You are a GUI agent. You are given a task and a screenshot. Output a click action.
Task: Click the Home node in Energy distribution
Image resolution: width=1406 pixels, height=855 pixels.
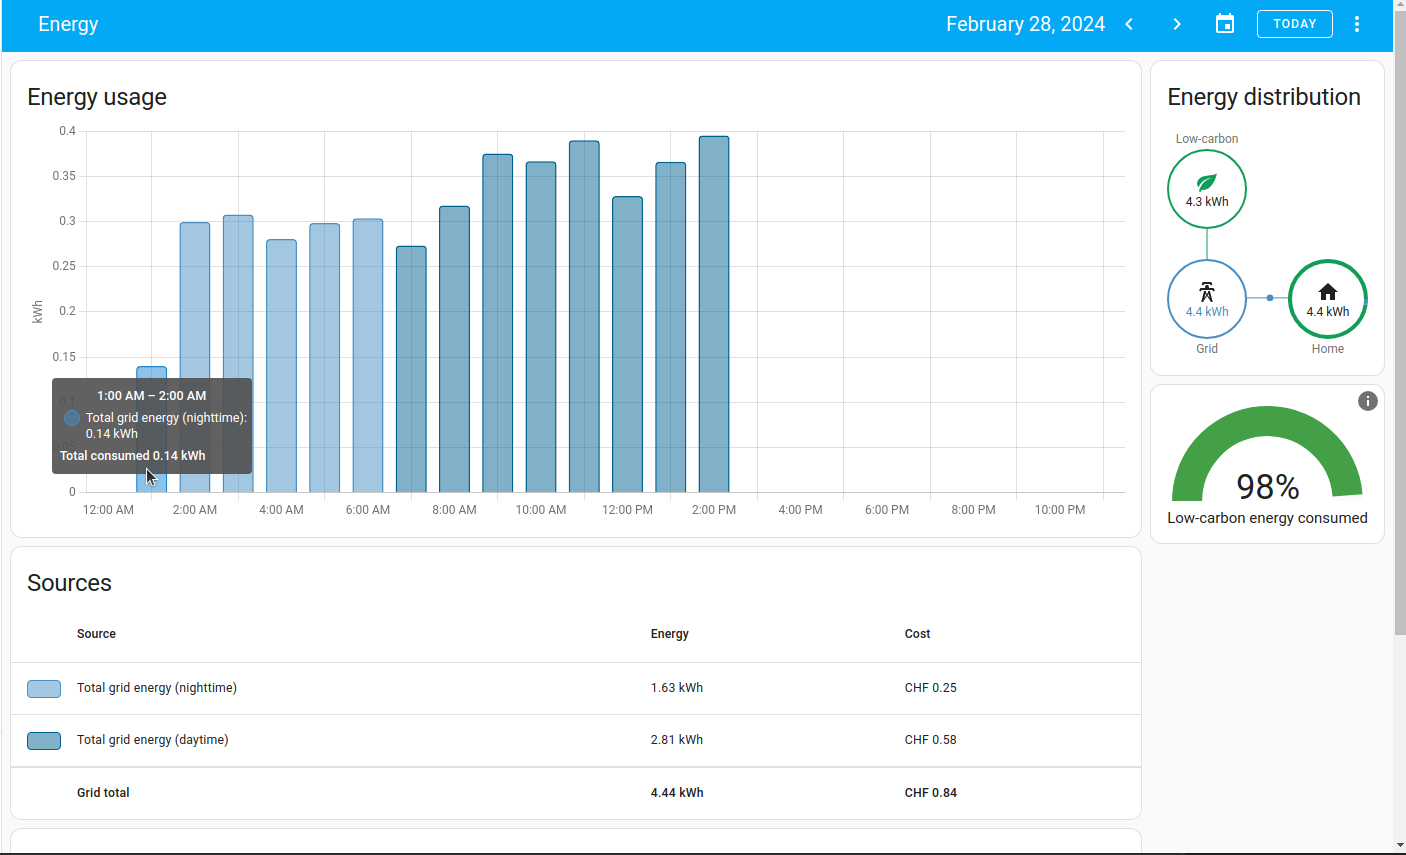[x=1327, y=298]
